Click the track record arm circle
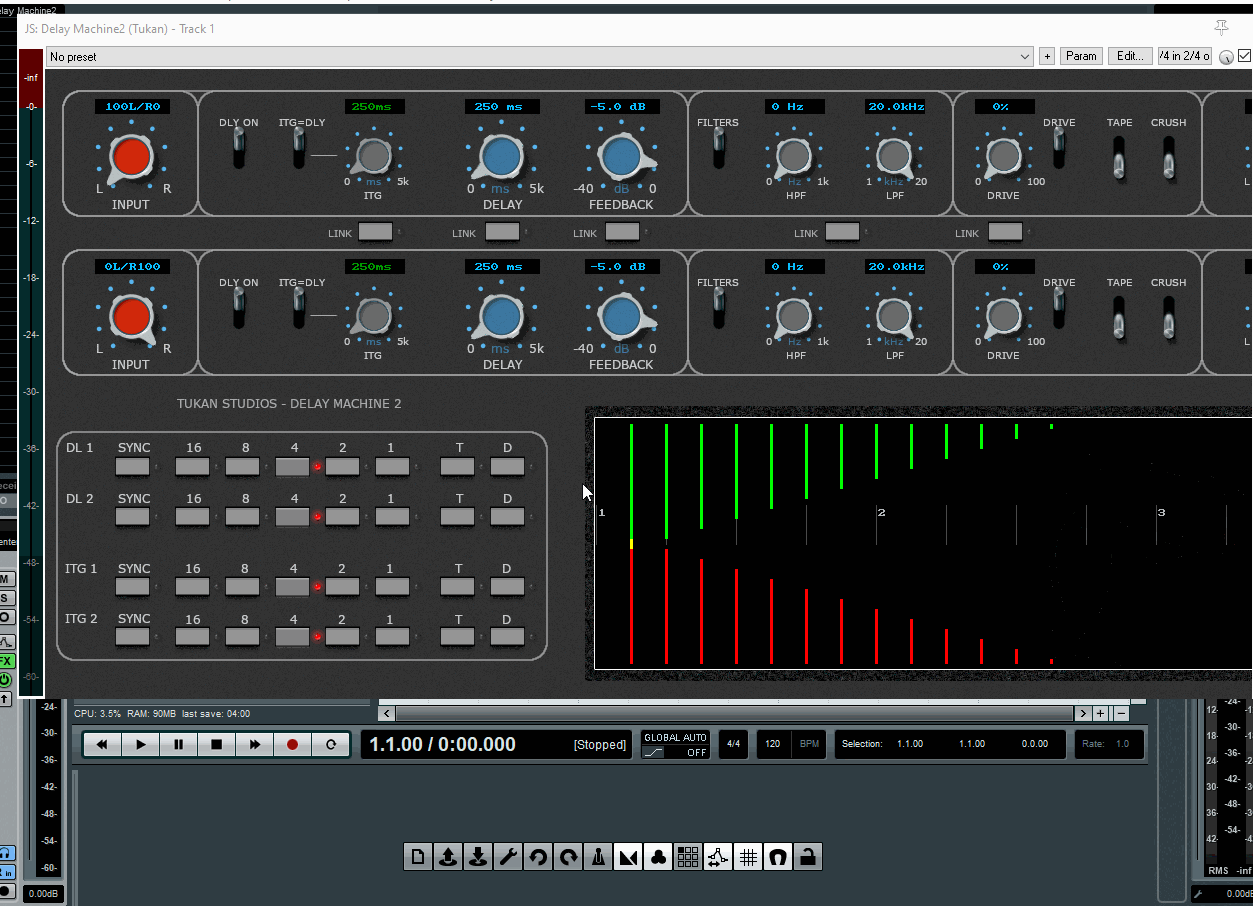The image size is (1253, 906). [x=6, y=890]
